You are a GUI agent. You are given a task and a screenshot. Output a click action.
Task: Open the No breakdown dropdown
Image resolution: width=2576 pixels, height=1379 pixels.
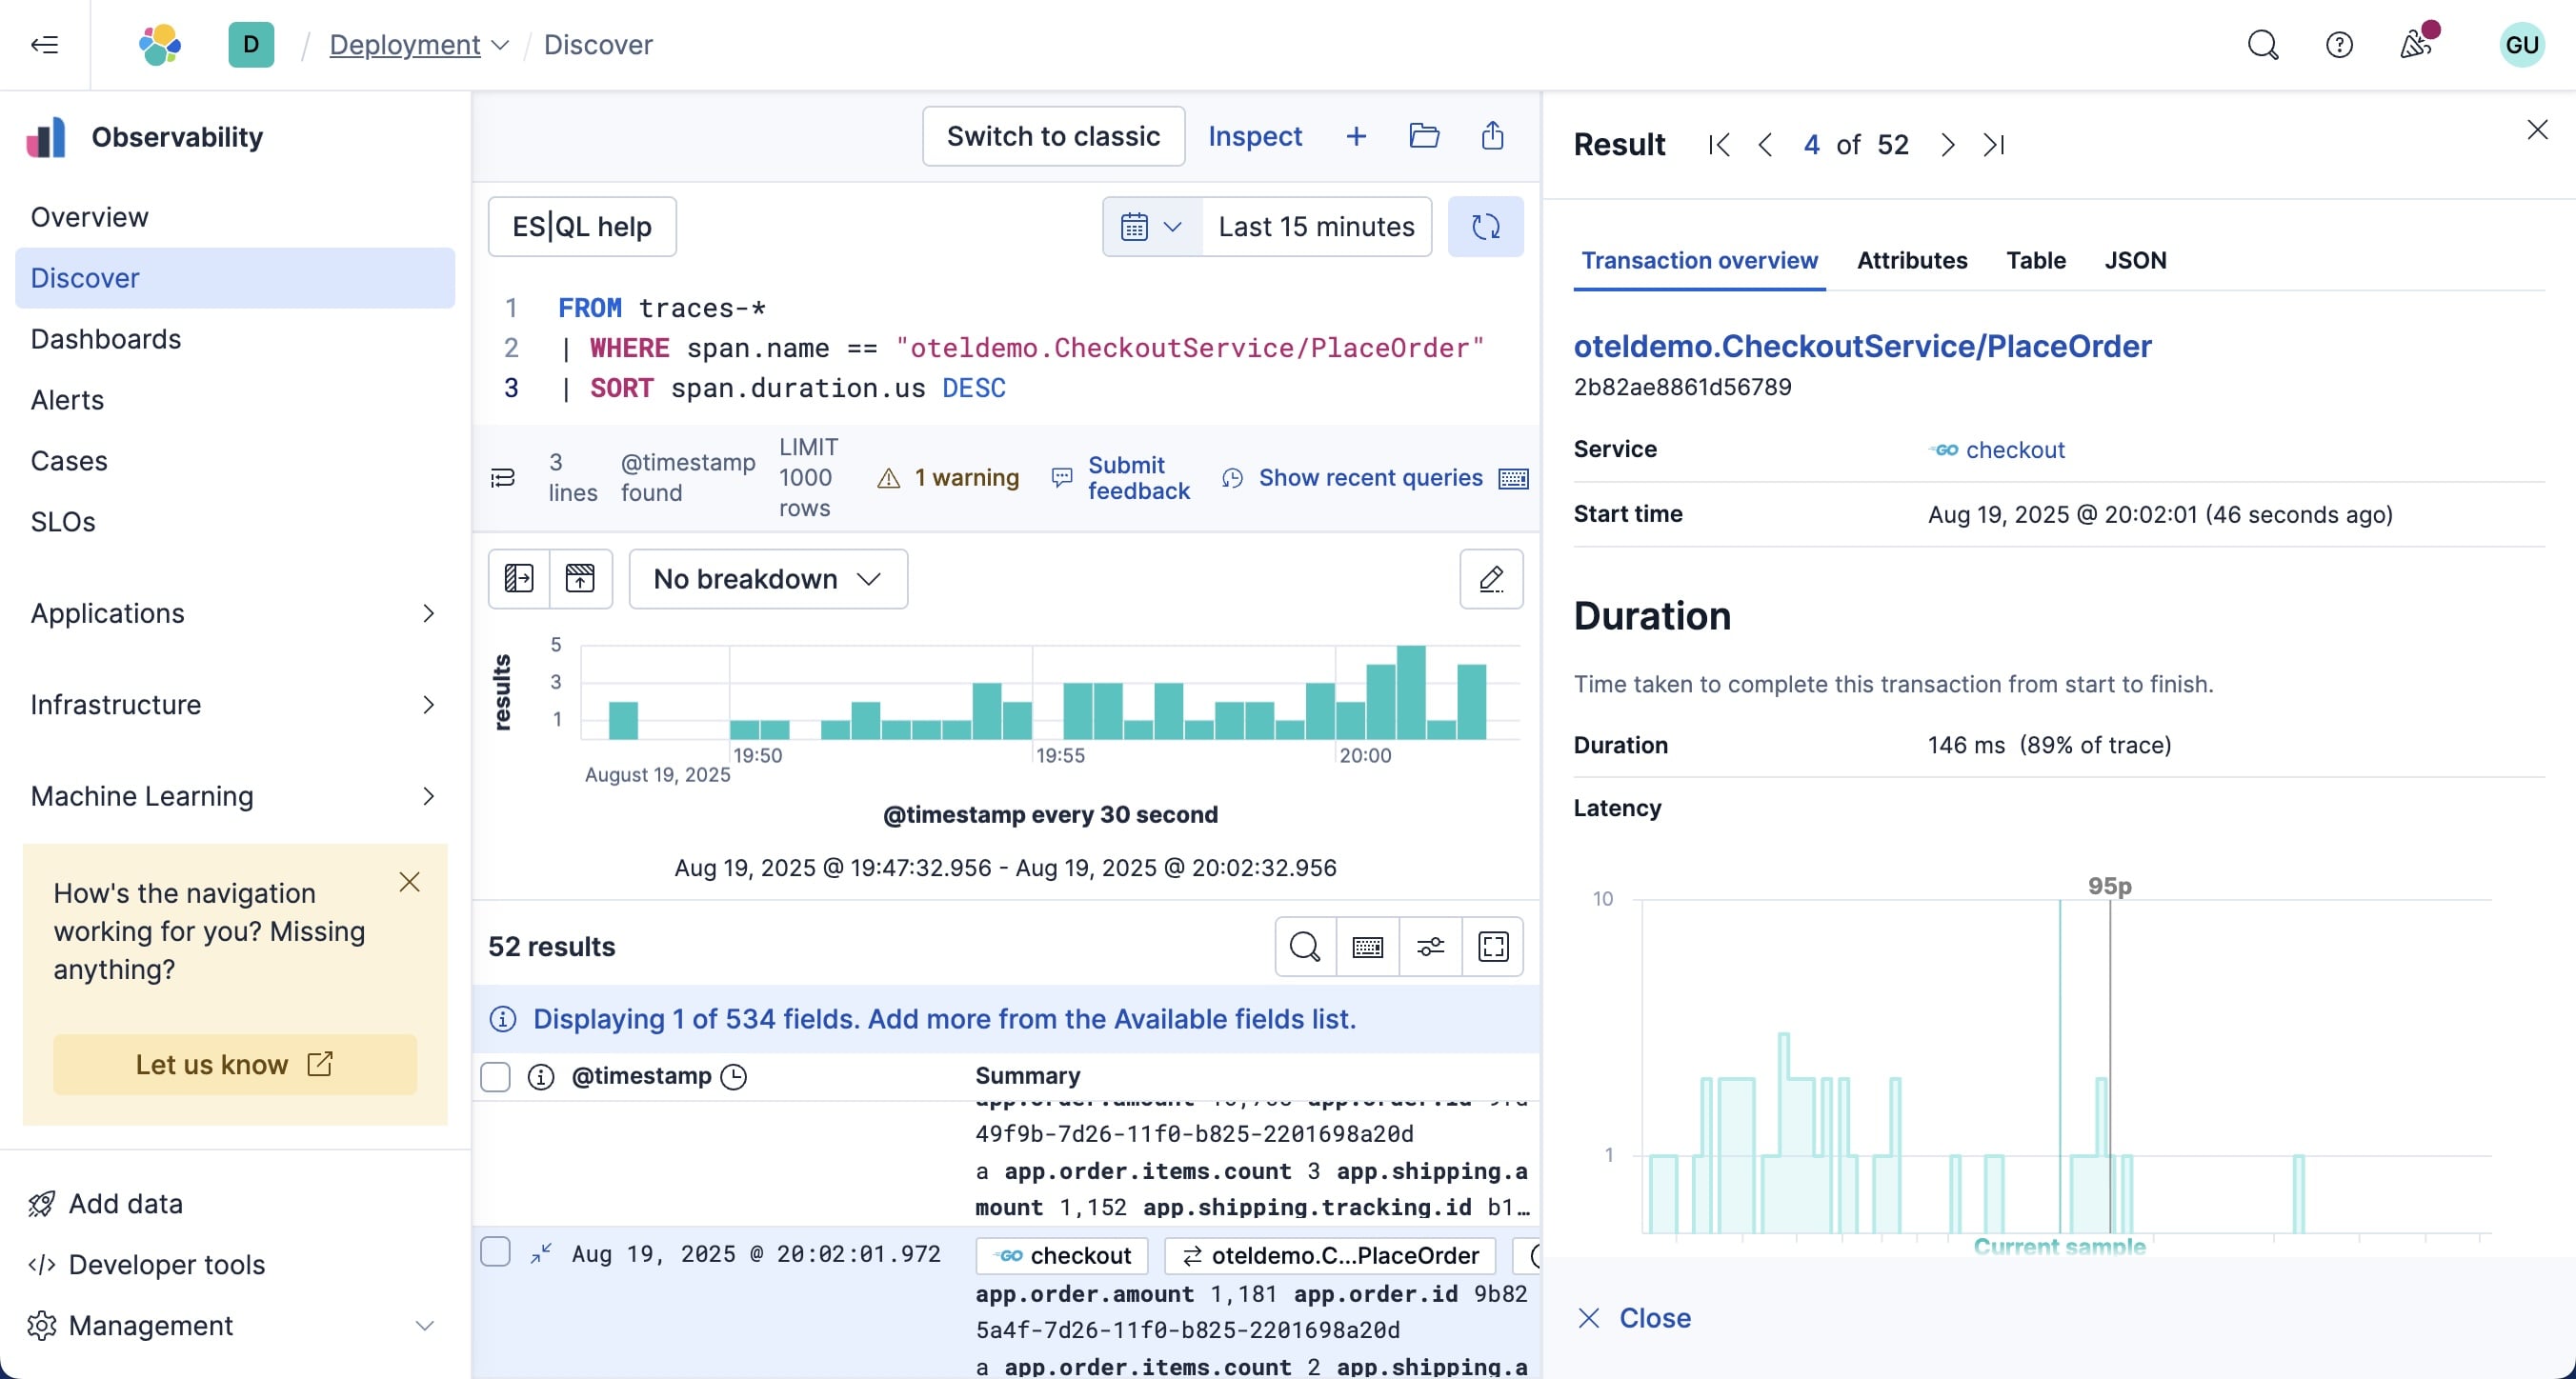pyautogui.click(x=767, y=579)
